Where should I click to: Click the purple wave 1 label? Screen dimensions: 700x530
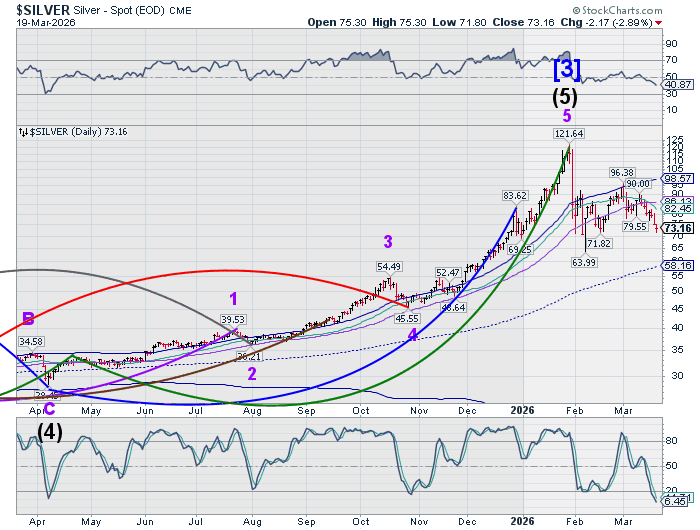coord(233,298)
